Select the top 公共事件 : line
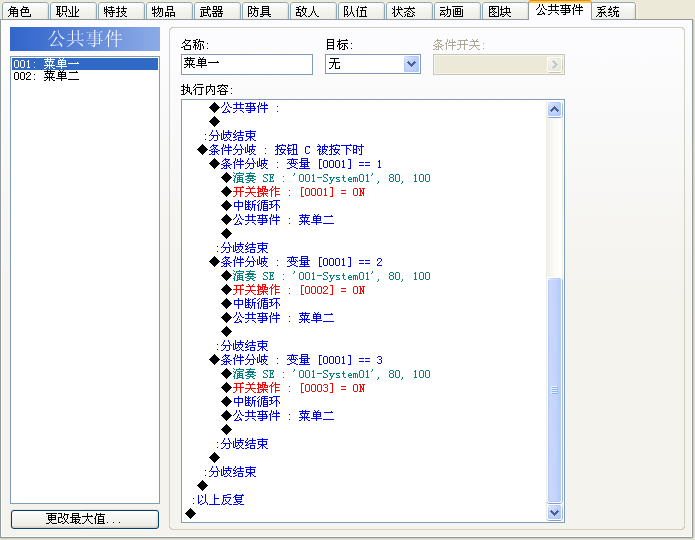The width and height of the screenshot is (695, 540). pyautogui.click(x=244, y=108)
